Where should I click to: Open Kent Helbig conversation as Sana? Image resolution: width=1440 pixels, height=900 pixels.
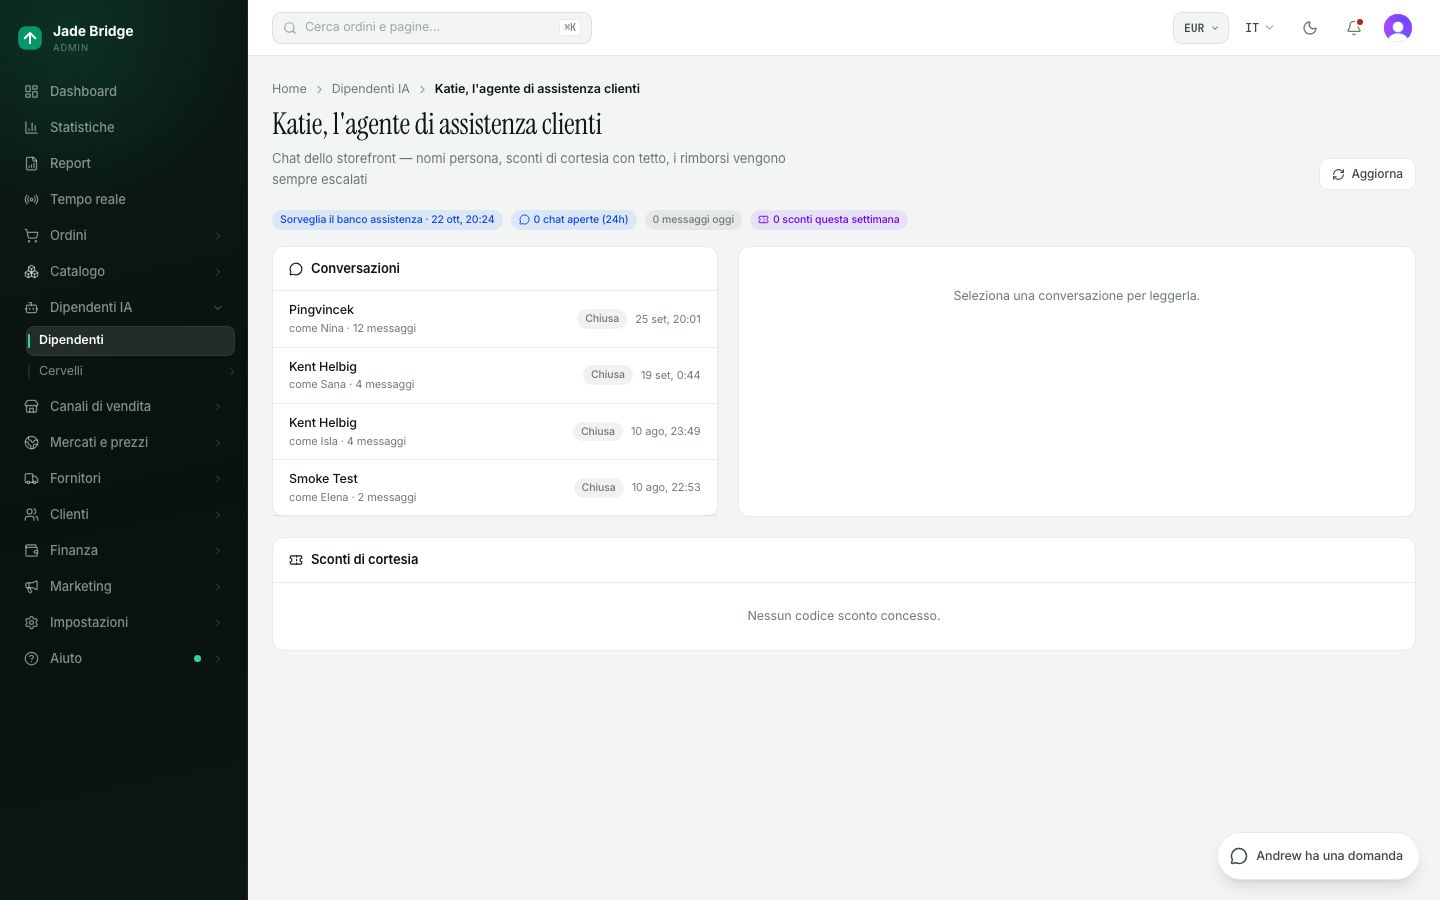click(x=495, y=375)
